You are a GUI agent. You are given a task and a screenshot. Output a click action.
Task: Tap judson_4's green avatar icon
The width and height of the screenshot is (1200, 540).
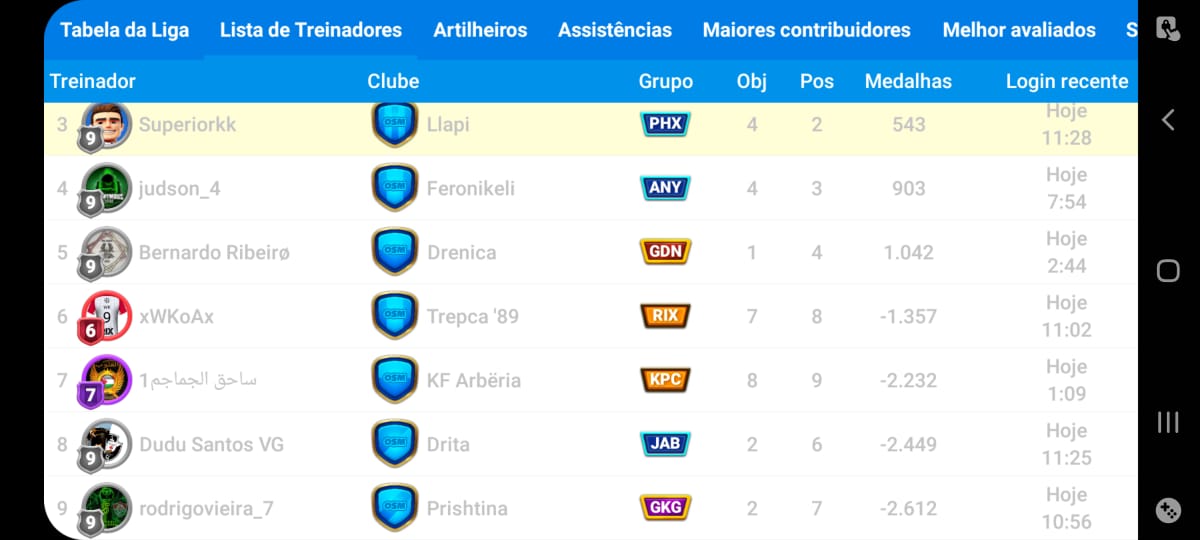pos(105,188)
